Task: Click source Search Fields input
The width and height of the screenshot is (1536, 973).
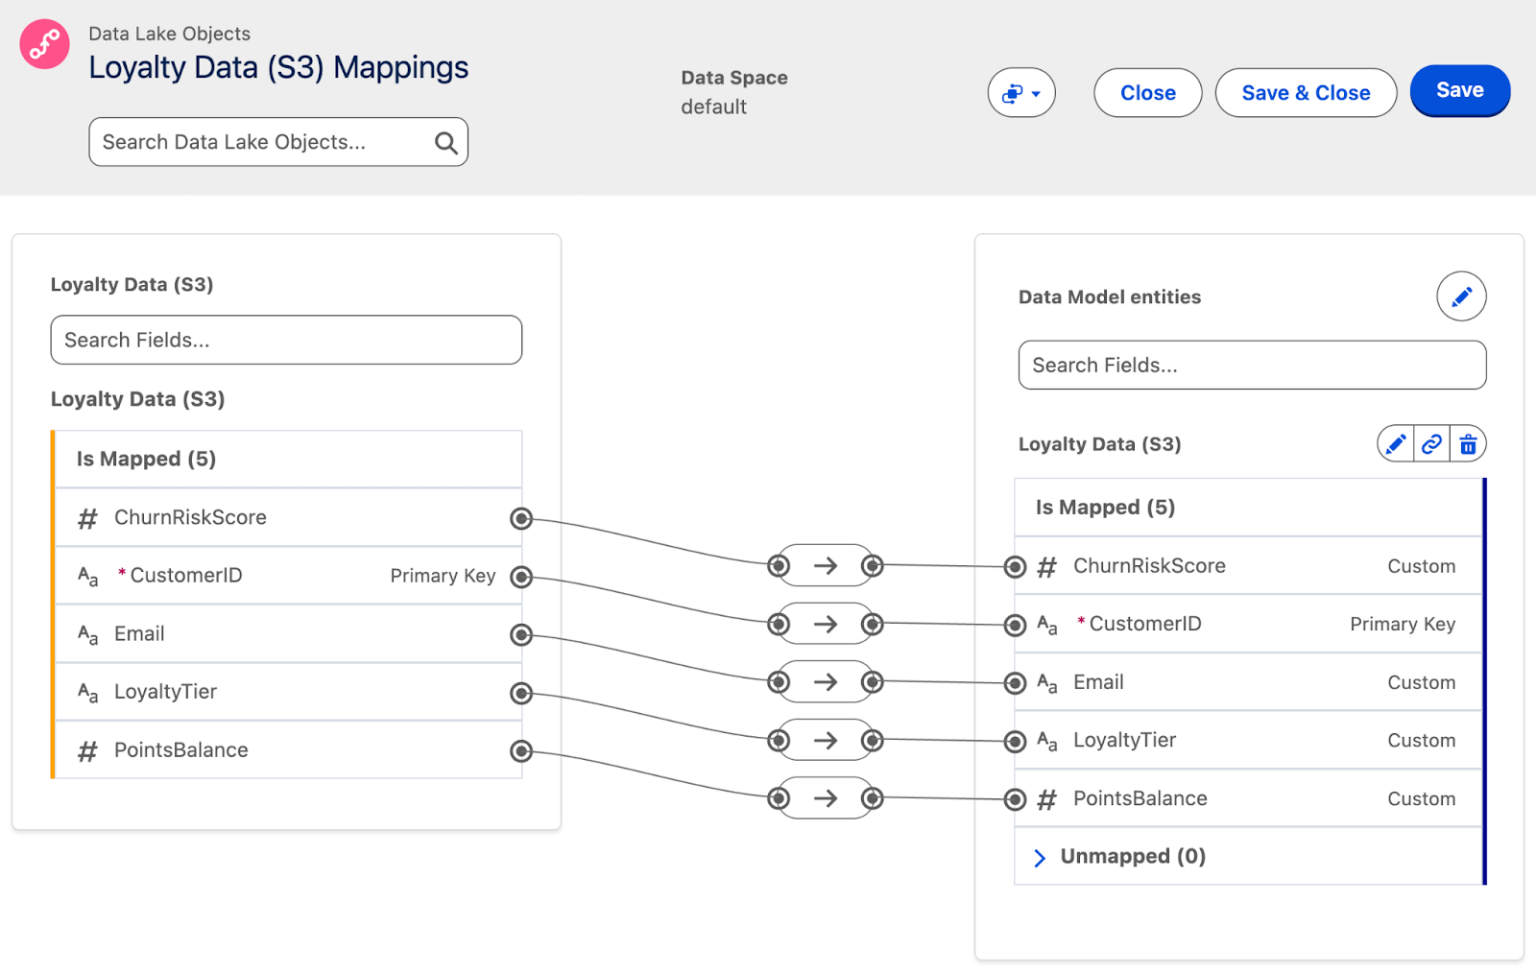Action: coord(286,340)
